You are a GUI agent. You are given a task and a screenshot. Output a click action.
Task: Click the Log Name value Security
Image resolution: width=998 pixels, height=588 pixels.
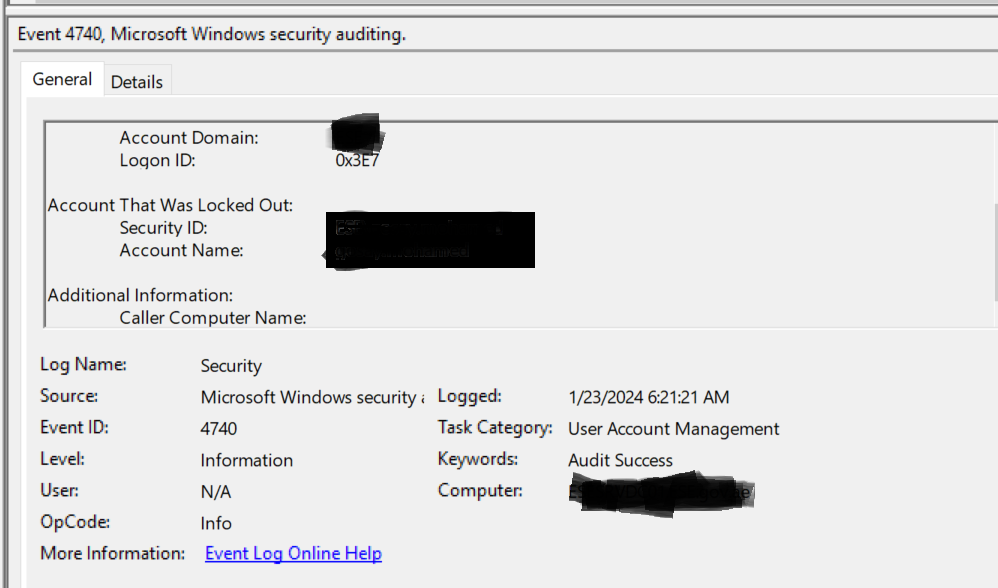pyautogui.click(x=231, y=366)
